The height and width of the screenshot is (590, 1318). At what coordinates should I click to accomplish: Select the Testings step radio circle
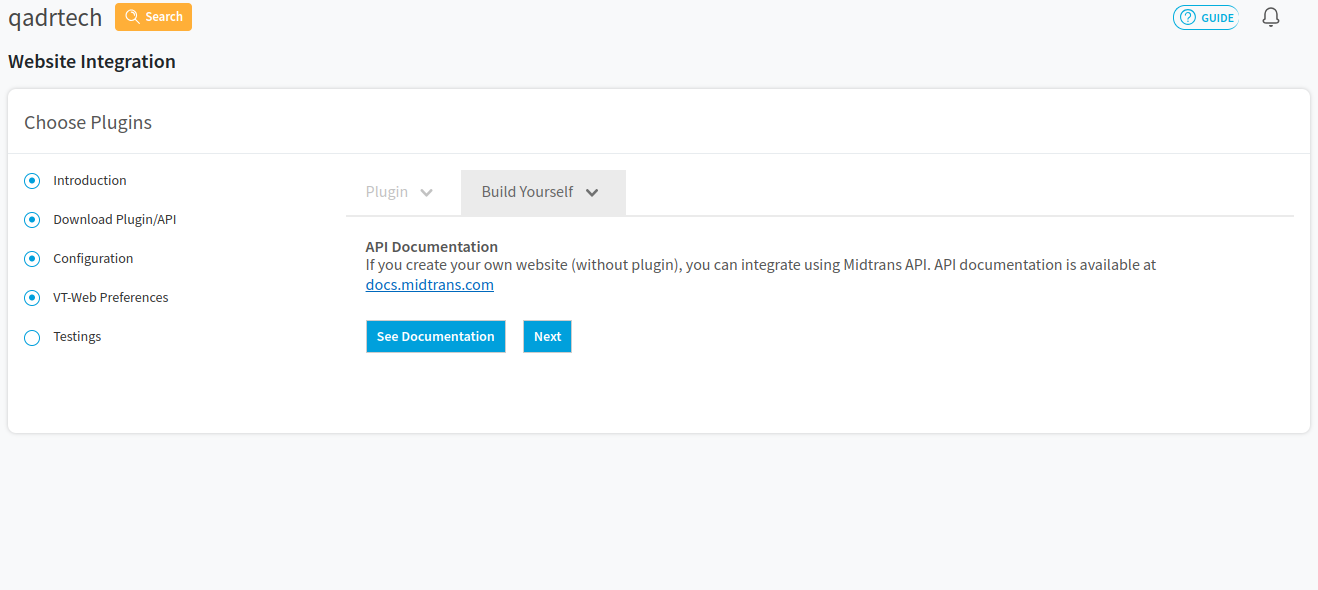click(x=32, y=338)
